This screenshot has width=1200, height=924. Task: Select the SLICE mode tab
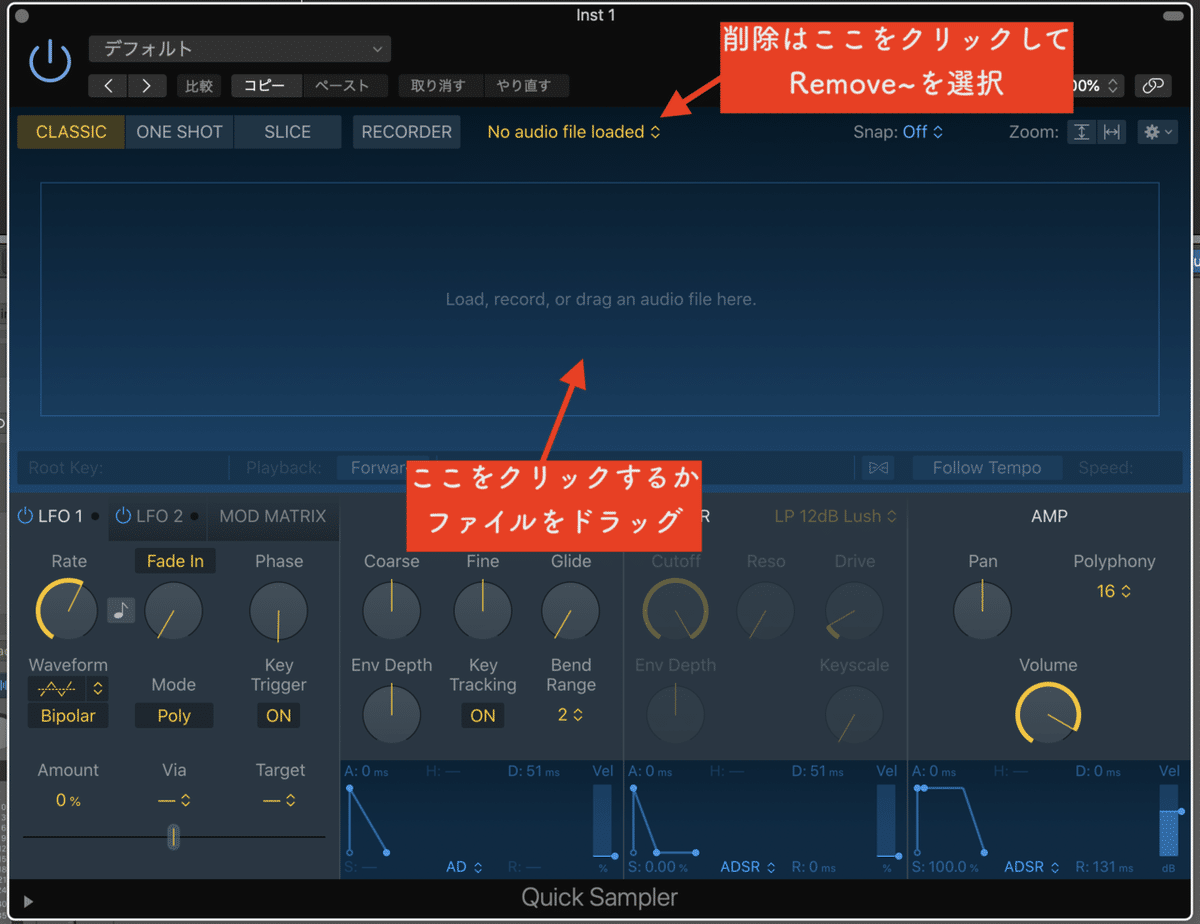coord(287,132)
